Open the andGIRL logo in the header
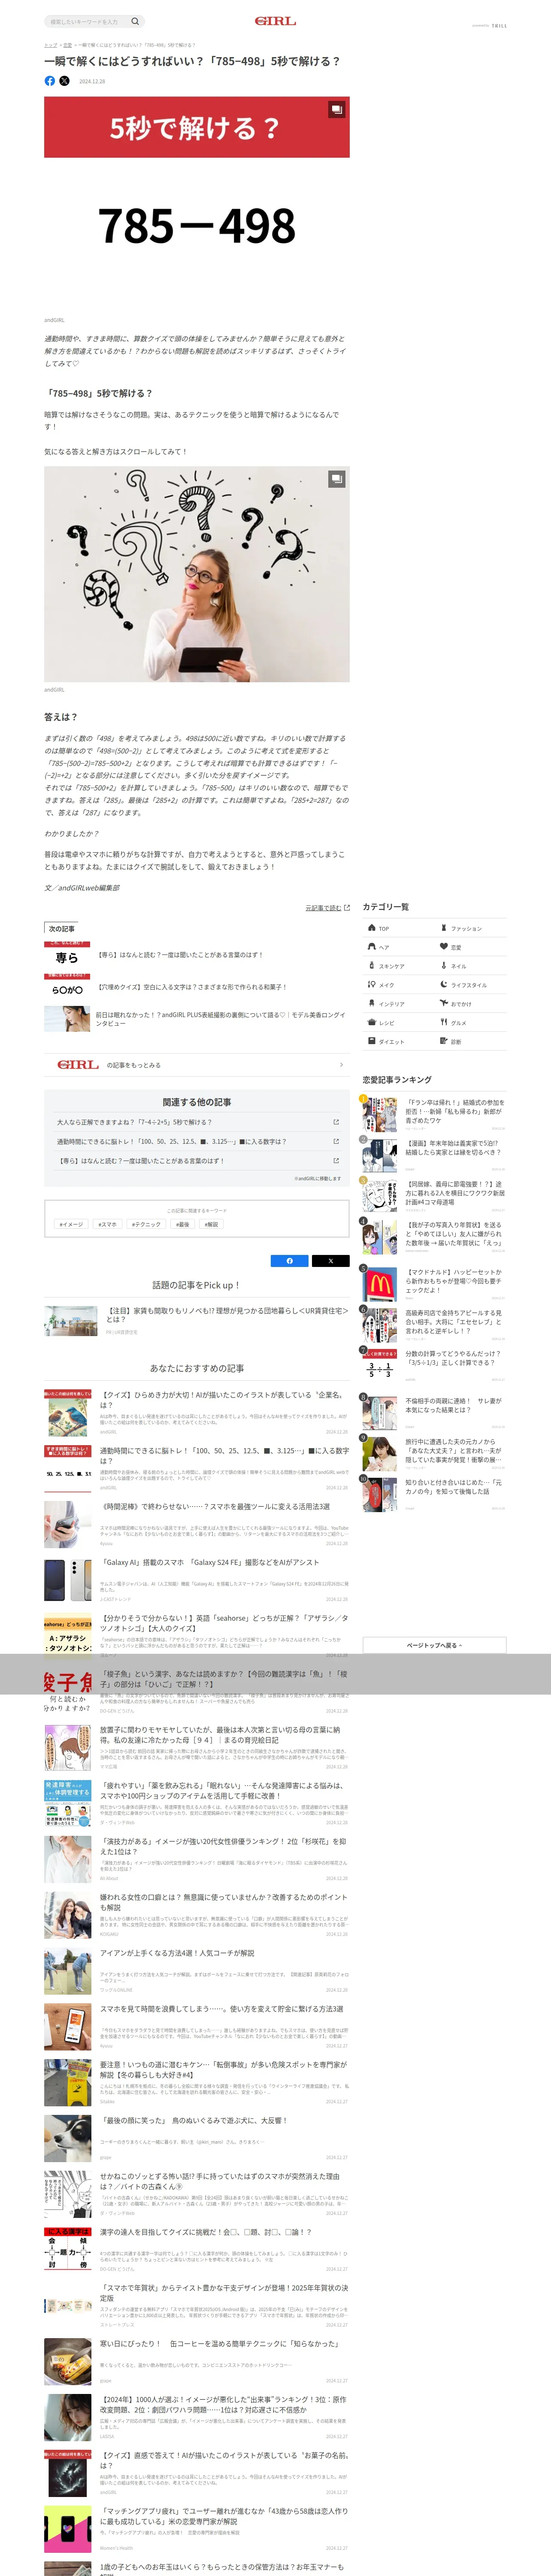551x2576 pixels. [x=275, y=21]
